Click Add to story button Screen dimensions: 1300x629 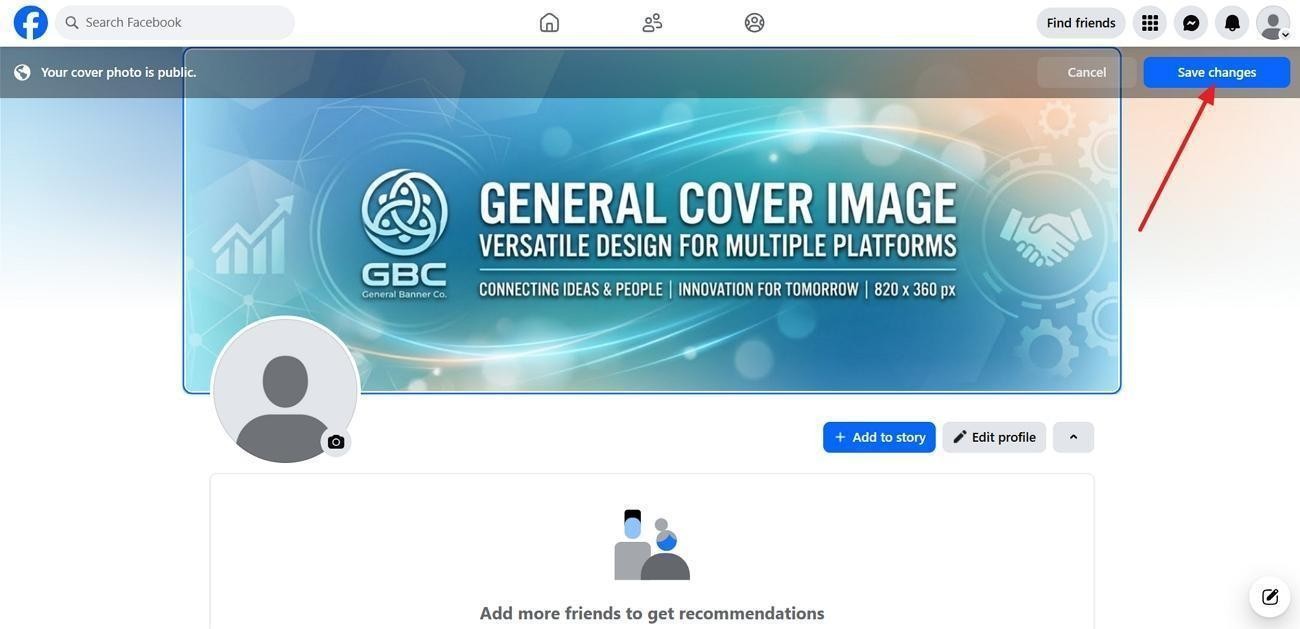(879, 437)
